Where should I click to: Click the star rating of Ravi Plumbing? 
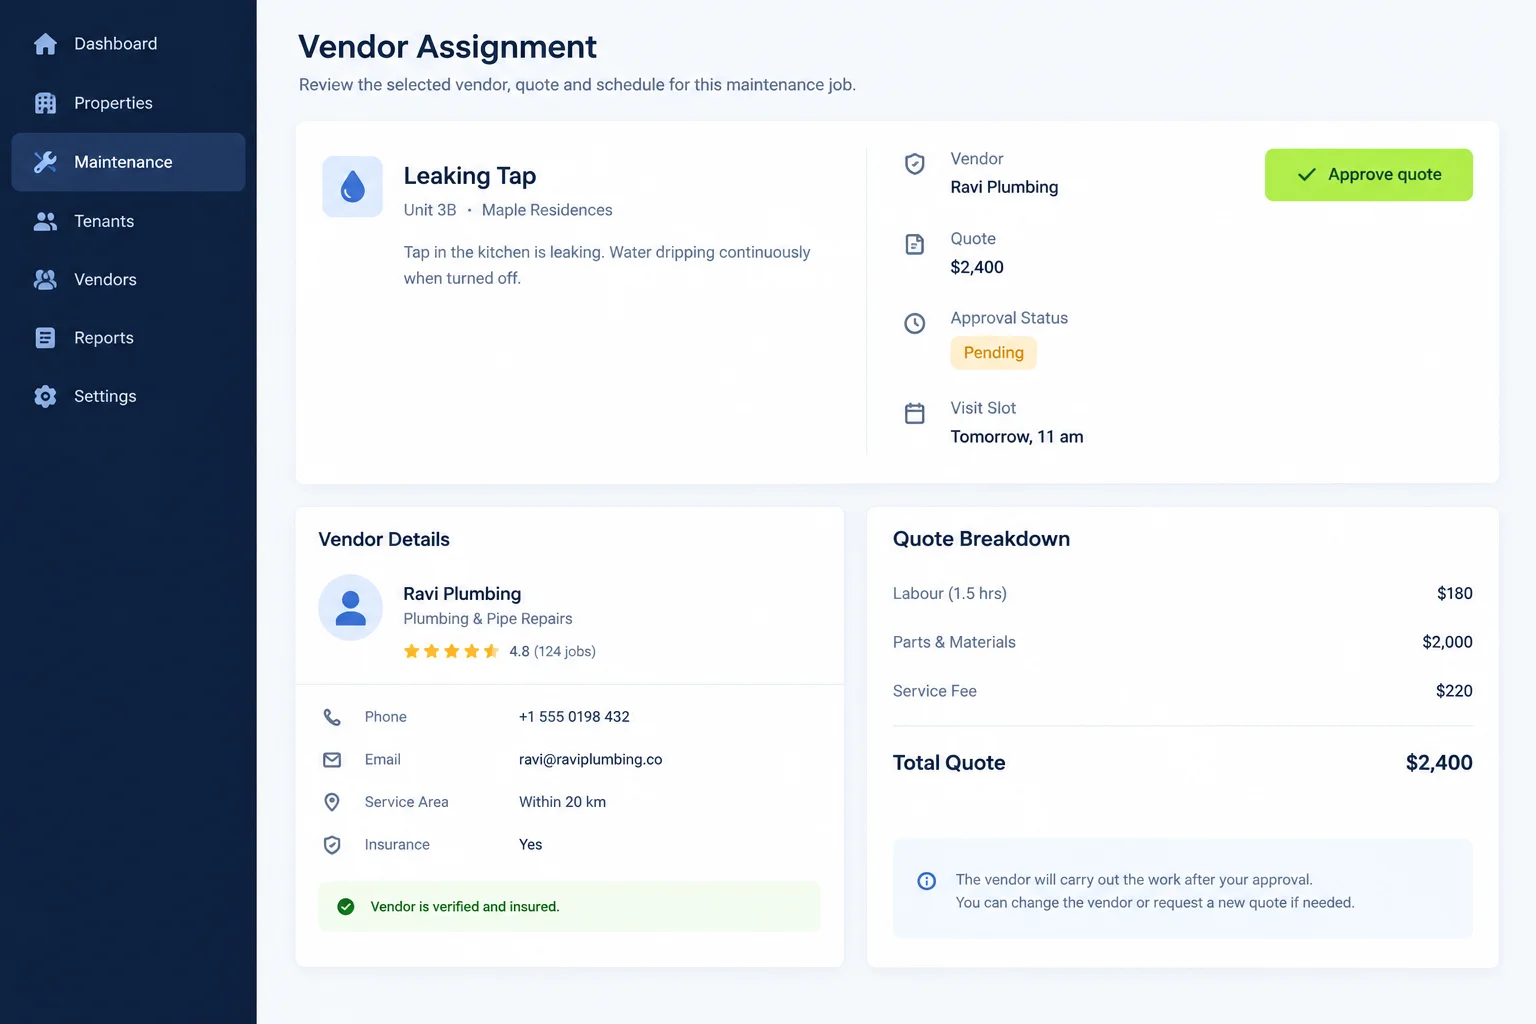click(x=451, y=651)
